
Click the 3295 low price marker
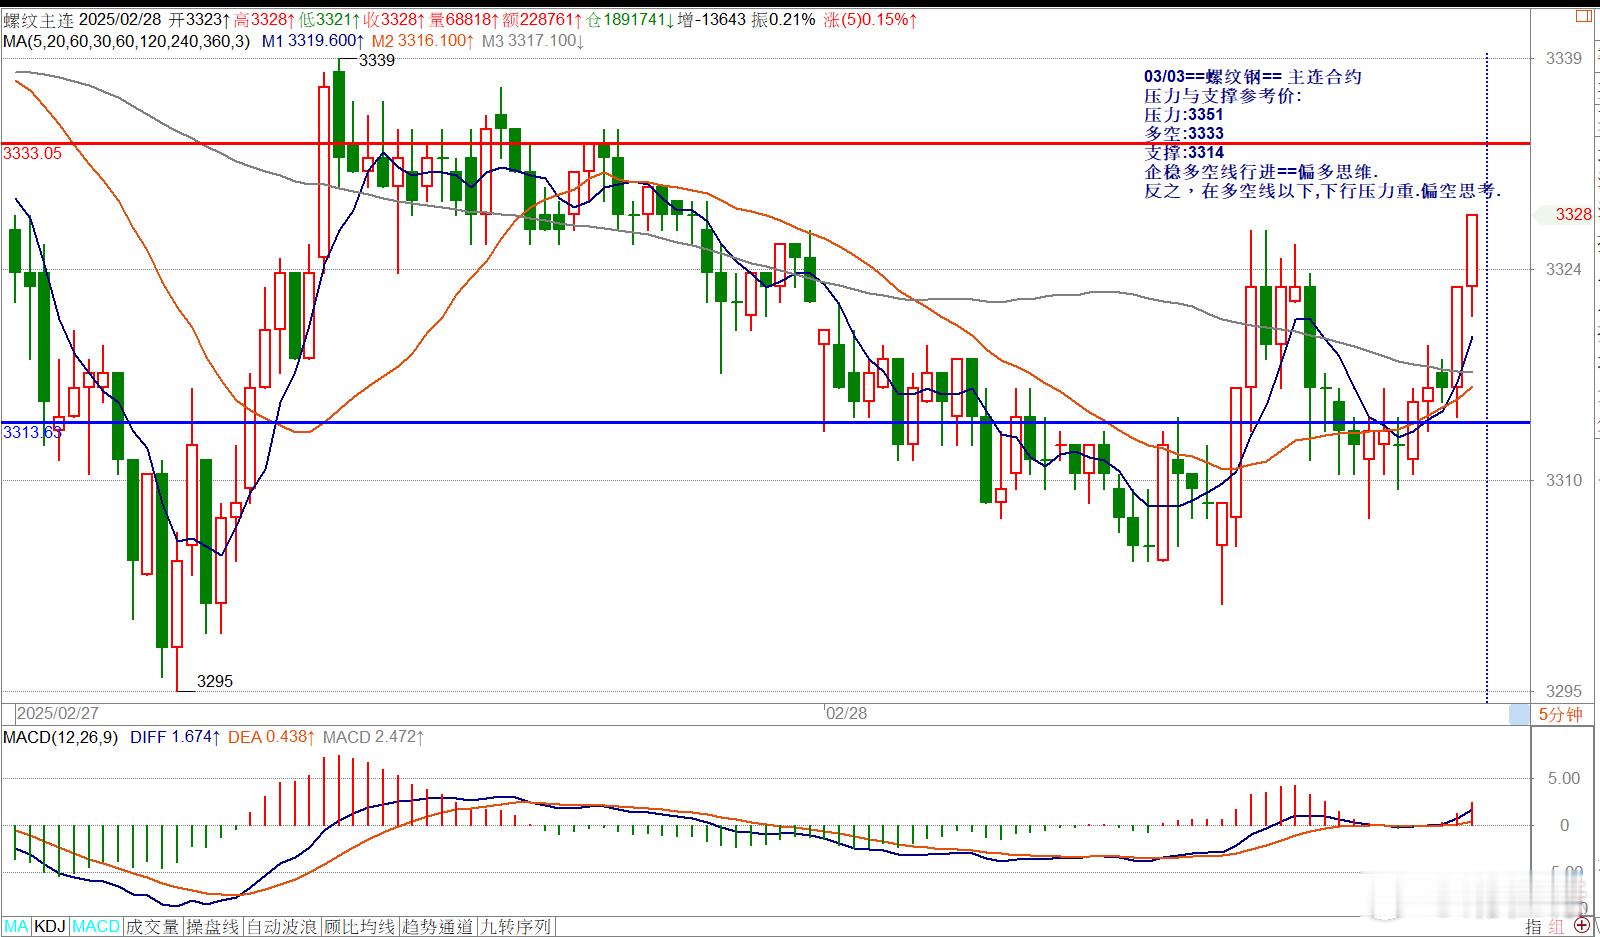click(215, 681)
